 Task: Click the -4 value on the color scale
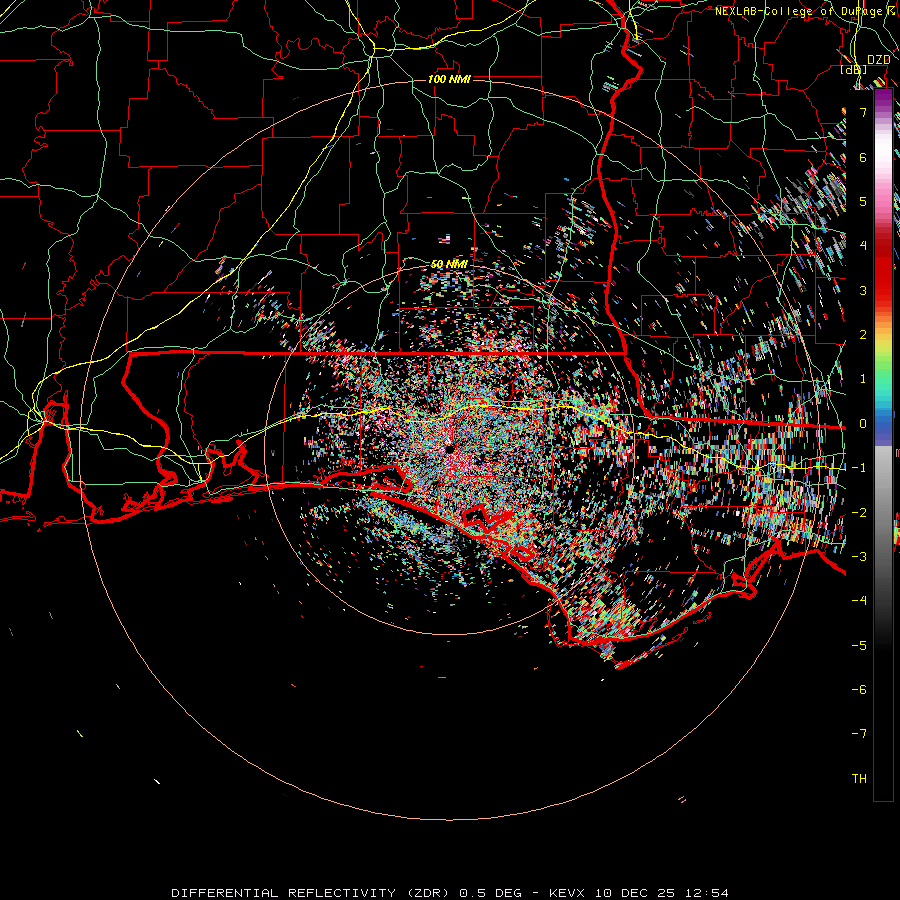tap(859, 601)
